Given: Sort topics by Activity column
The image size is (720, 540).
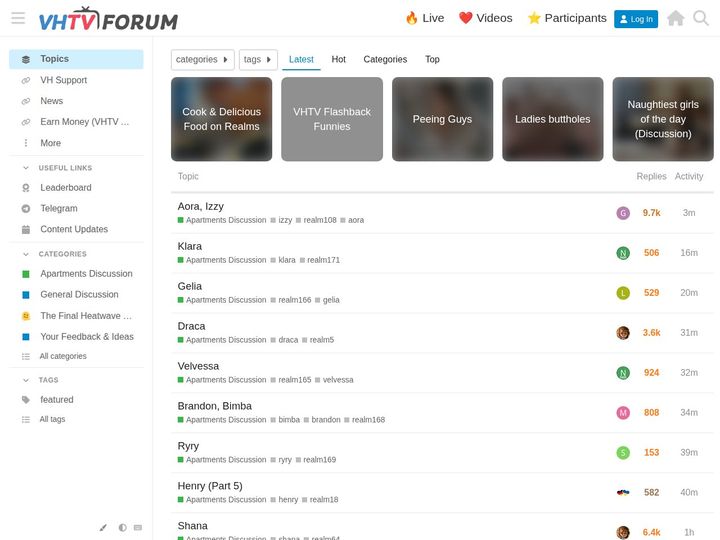Looking at the screenshot, I should click(689, 176).
